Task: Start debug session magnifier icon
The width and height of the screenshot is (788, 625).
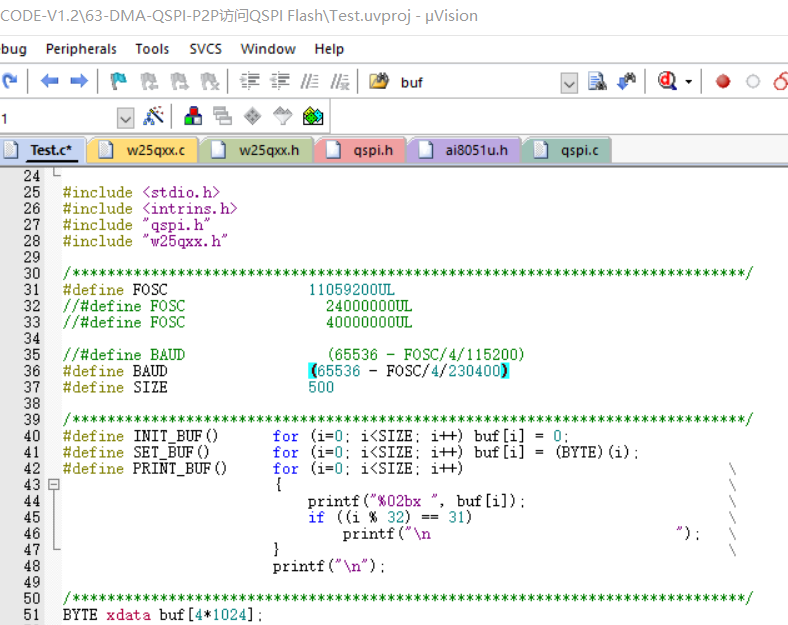Action: click(667, 80)
